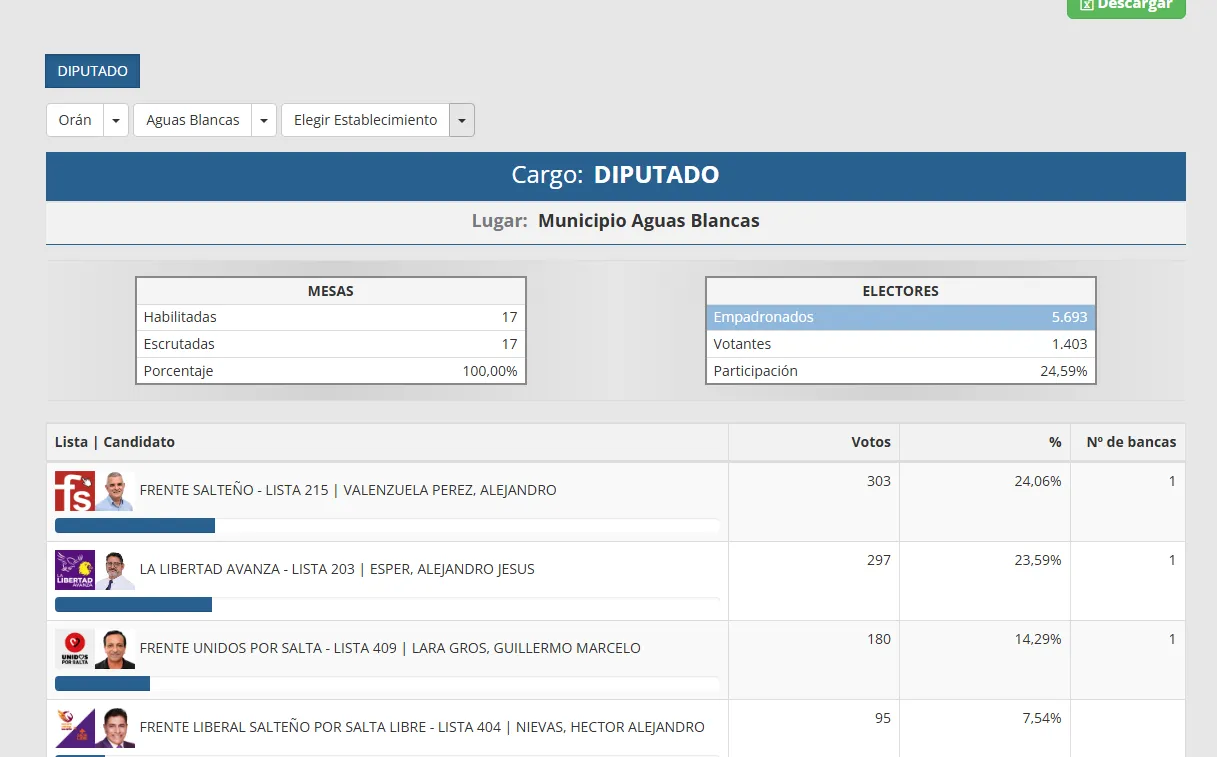The height and width of the screenshot is (757, 1217).
Task: Click the Orán department button
Action: 75,120
